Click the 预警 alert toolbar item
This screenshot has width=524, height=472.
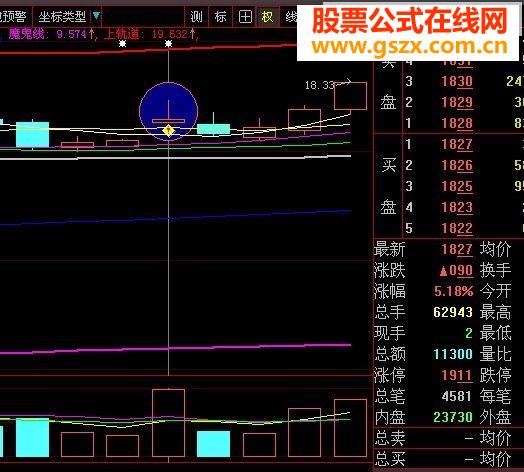13,16
